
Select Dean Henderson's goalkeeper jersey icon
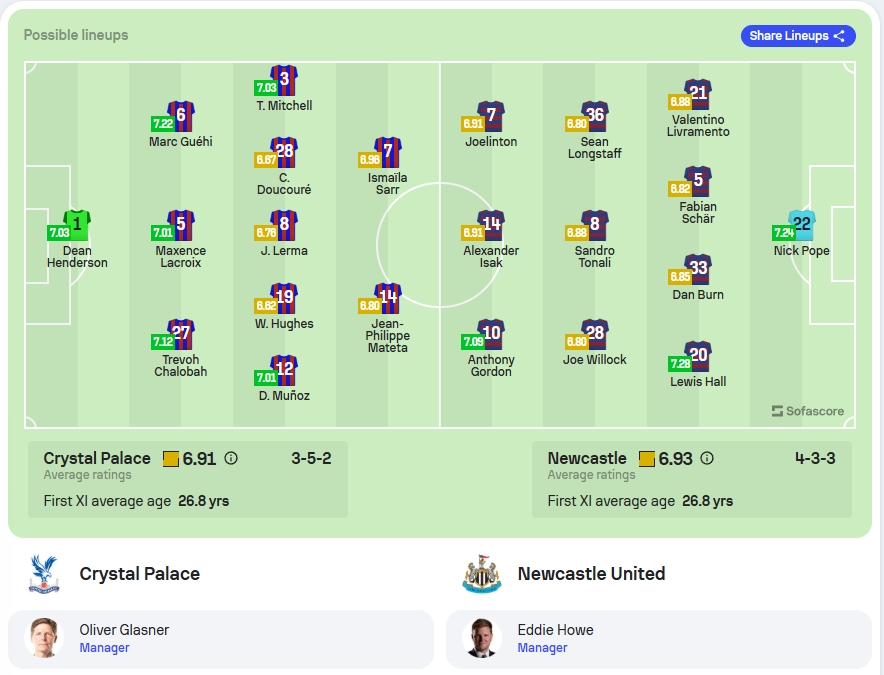pos(77,225)
